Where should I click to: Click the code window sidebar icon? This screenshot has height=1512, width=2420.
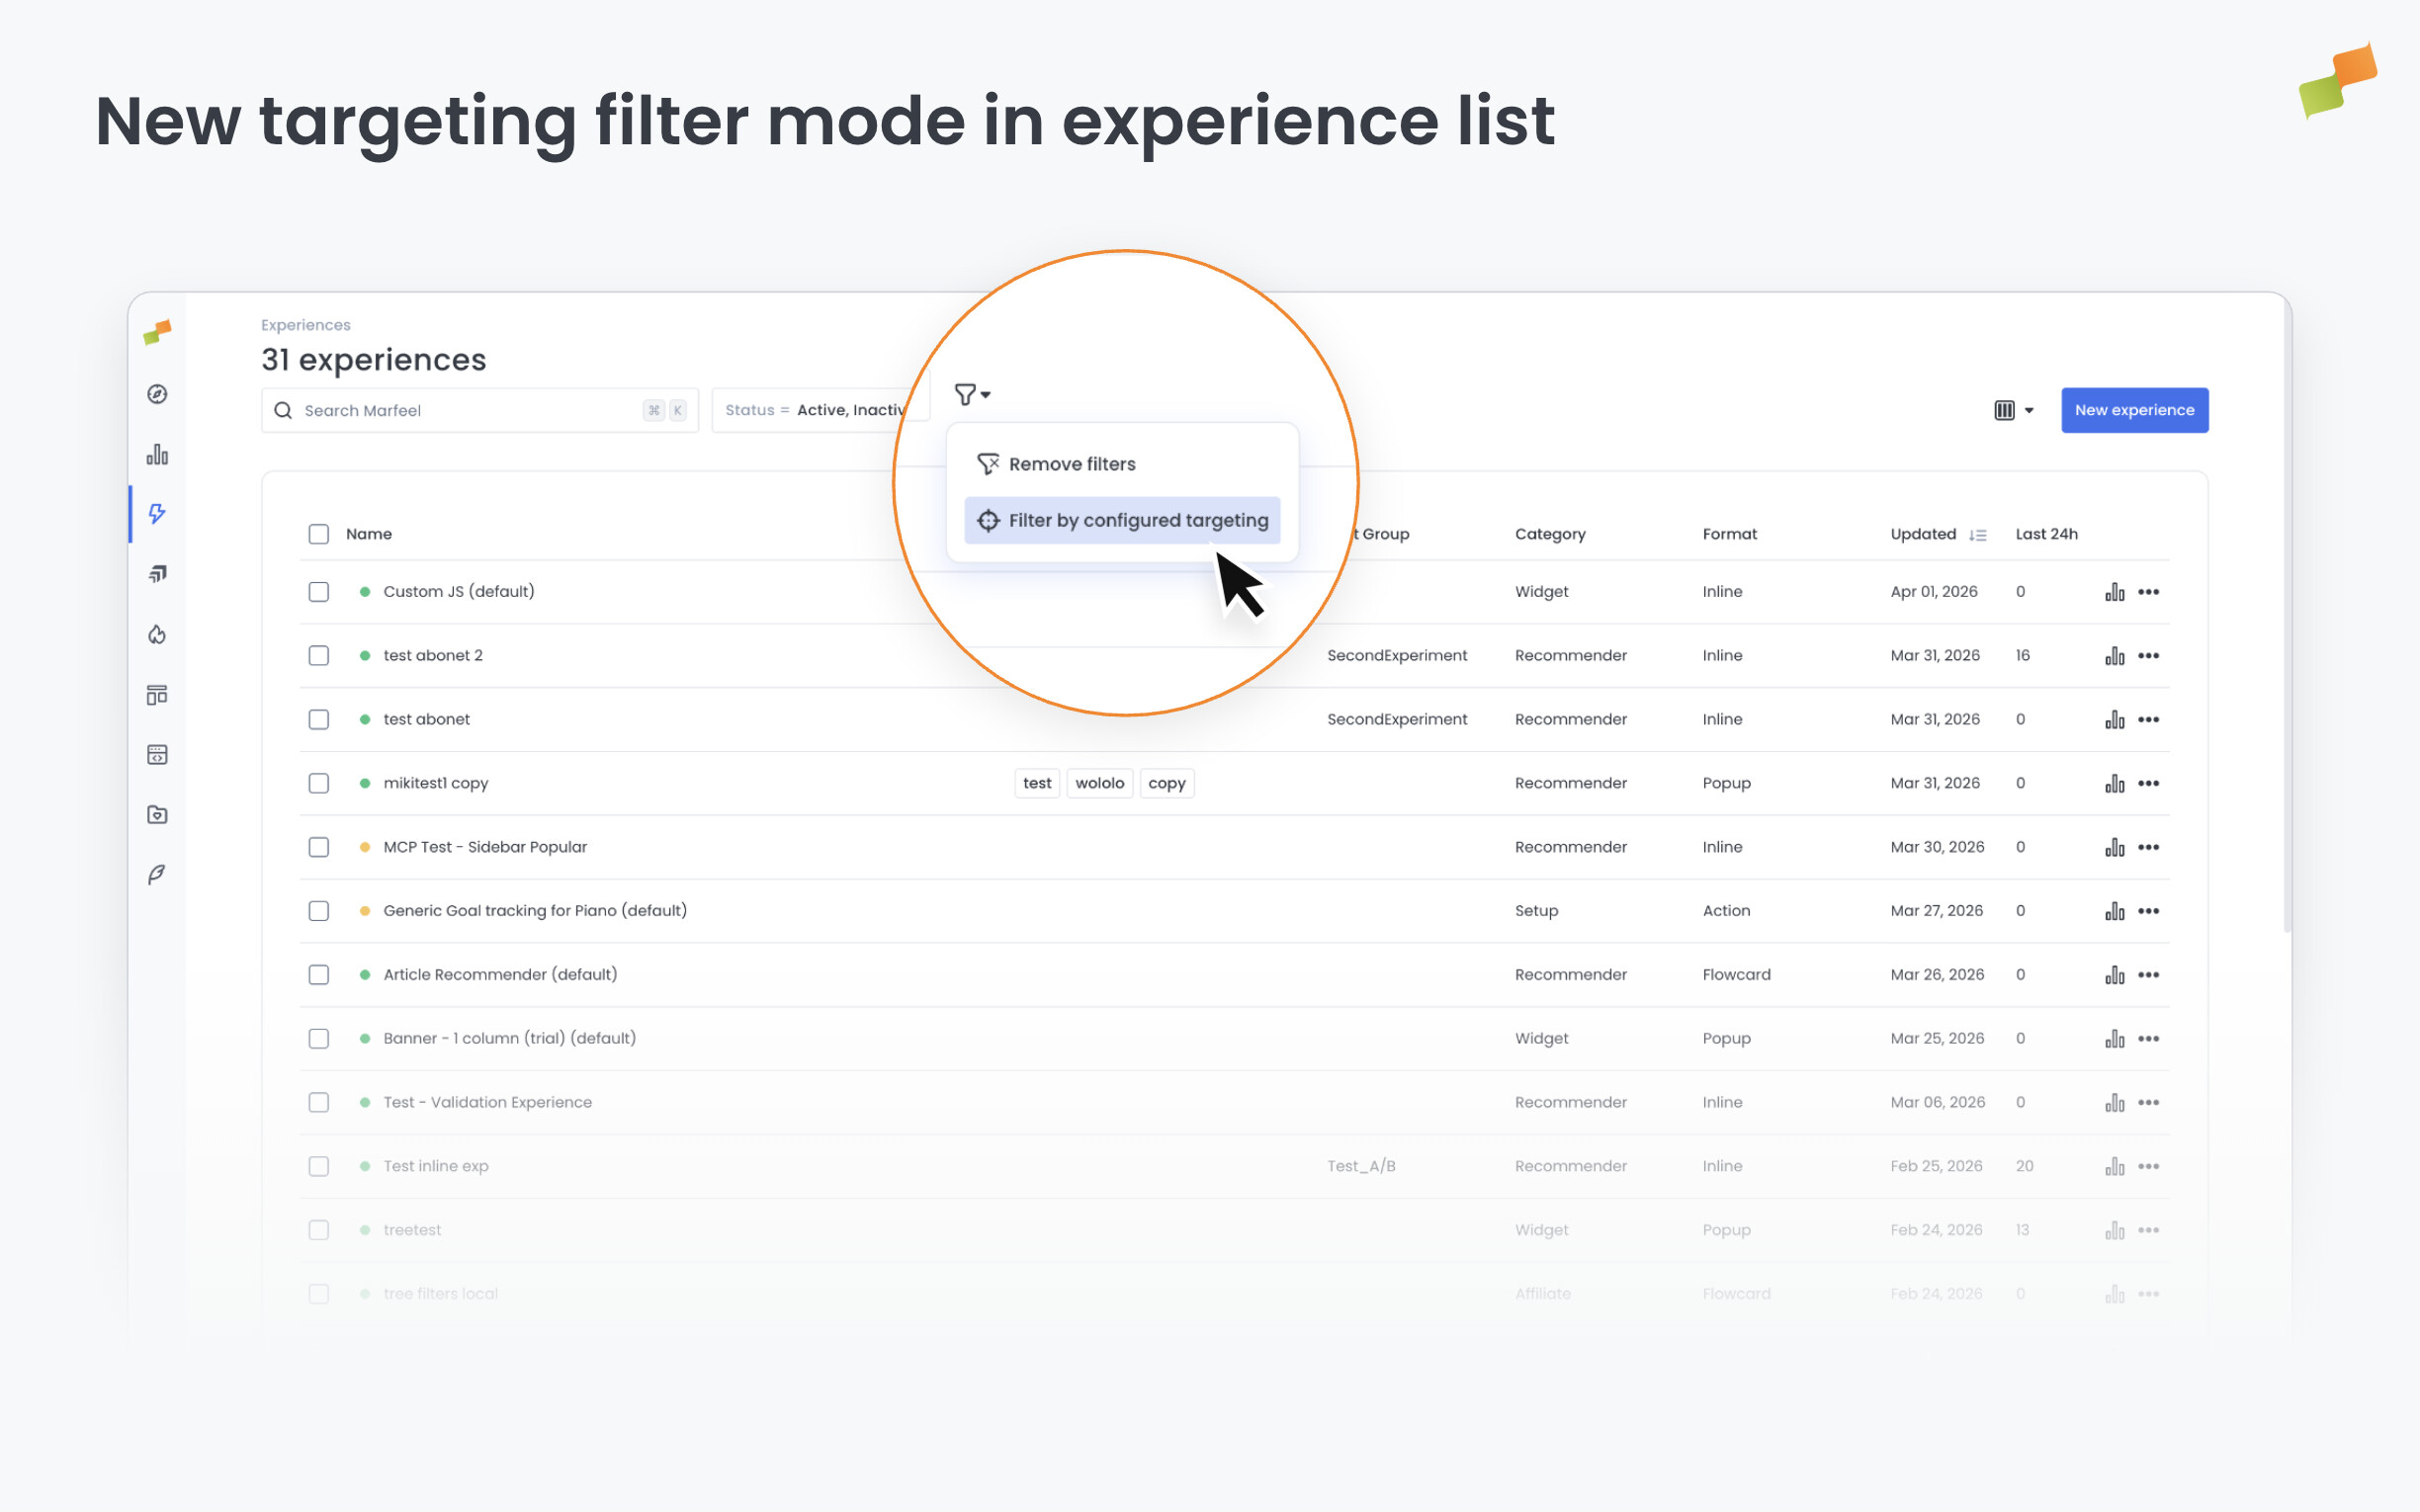tap(157, 755)
